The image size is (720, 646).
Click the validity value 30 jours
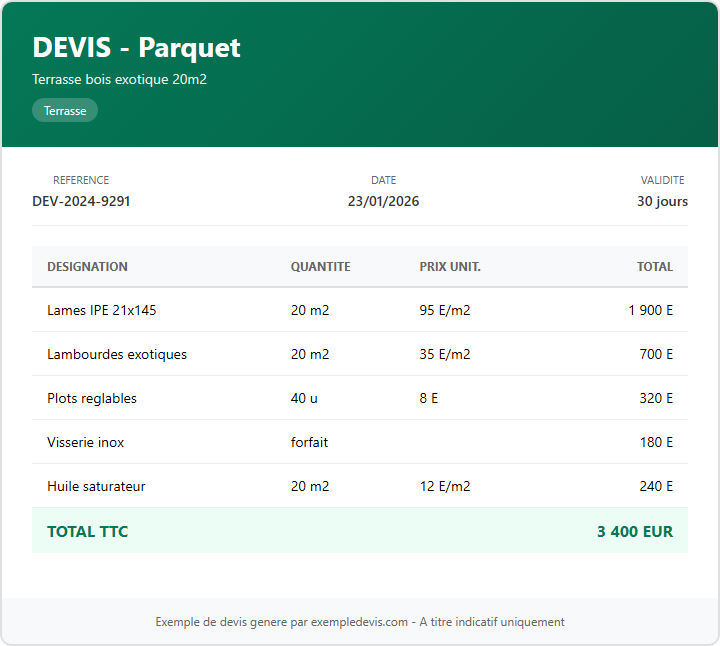click(662, 201)
